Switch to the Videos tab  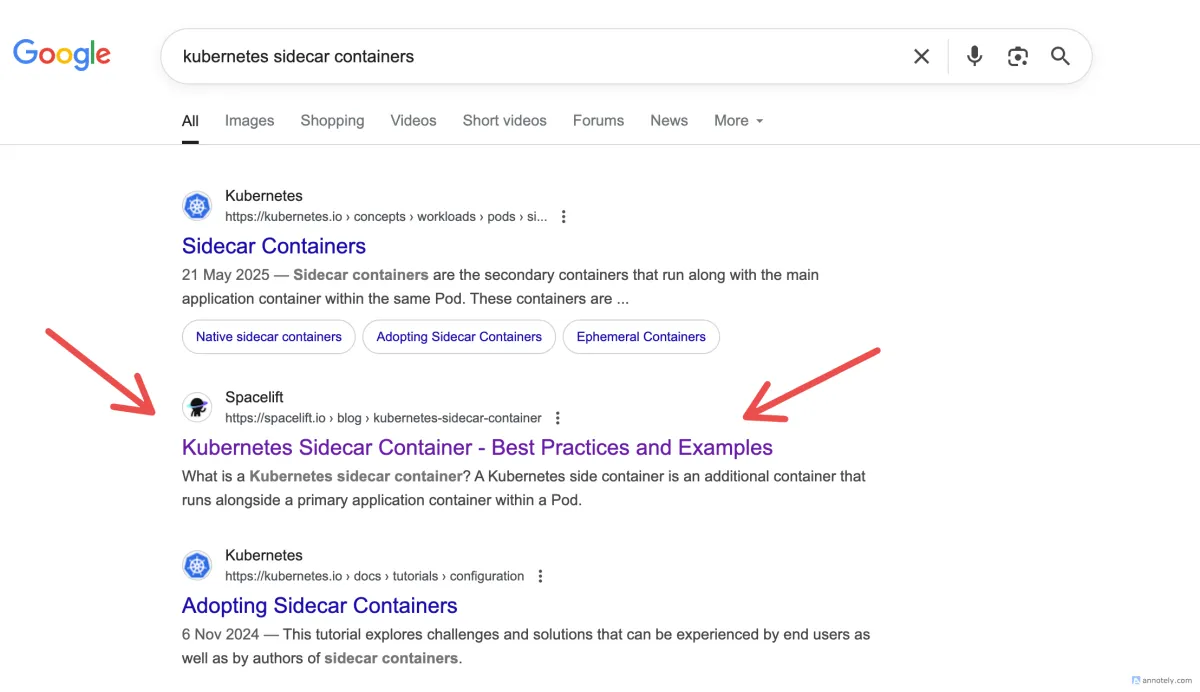tap(413, 120)
